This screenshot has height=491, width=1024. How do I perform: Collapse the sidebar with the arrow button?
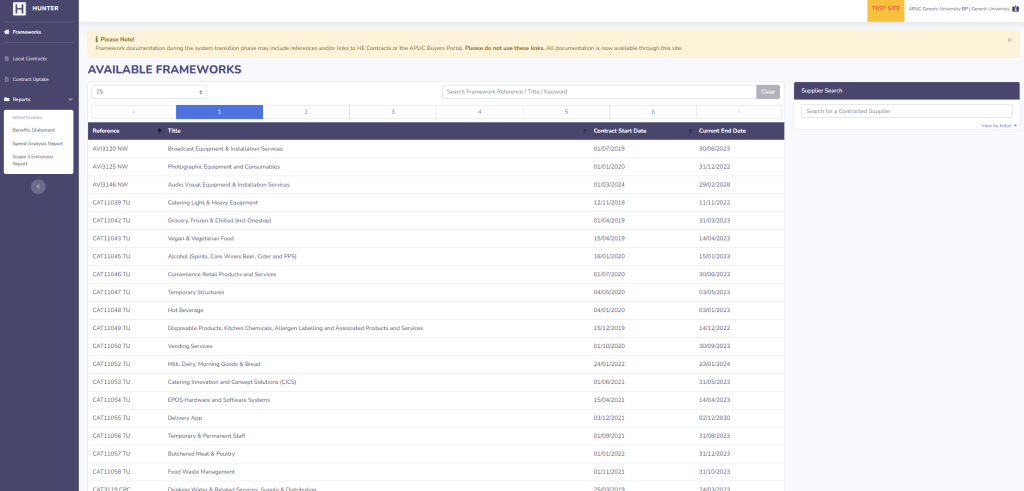click(38, 186)
